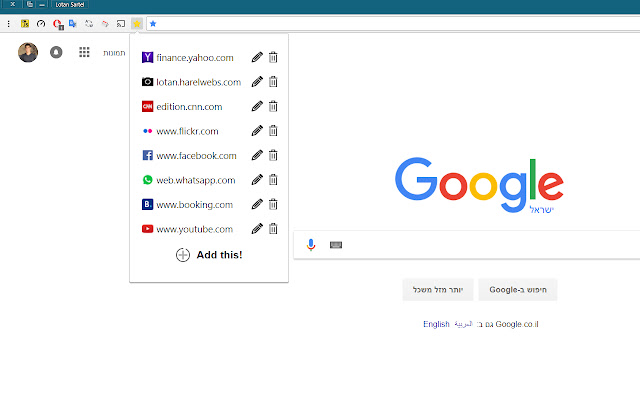
Task: Delete www.flickr.com from the list
Action: [273, 131]
